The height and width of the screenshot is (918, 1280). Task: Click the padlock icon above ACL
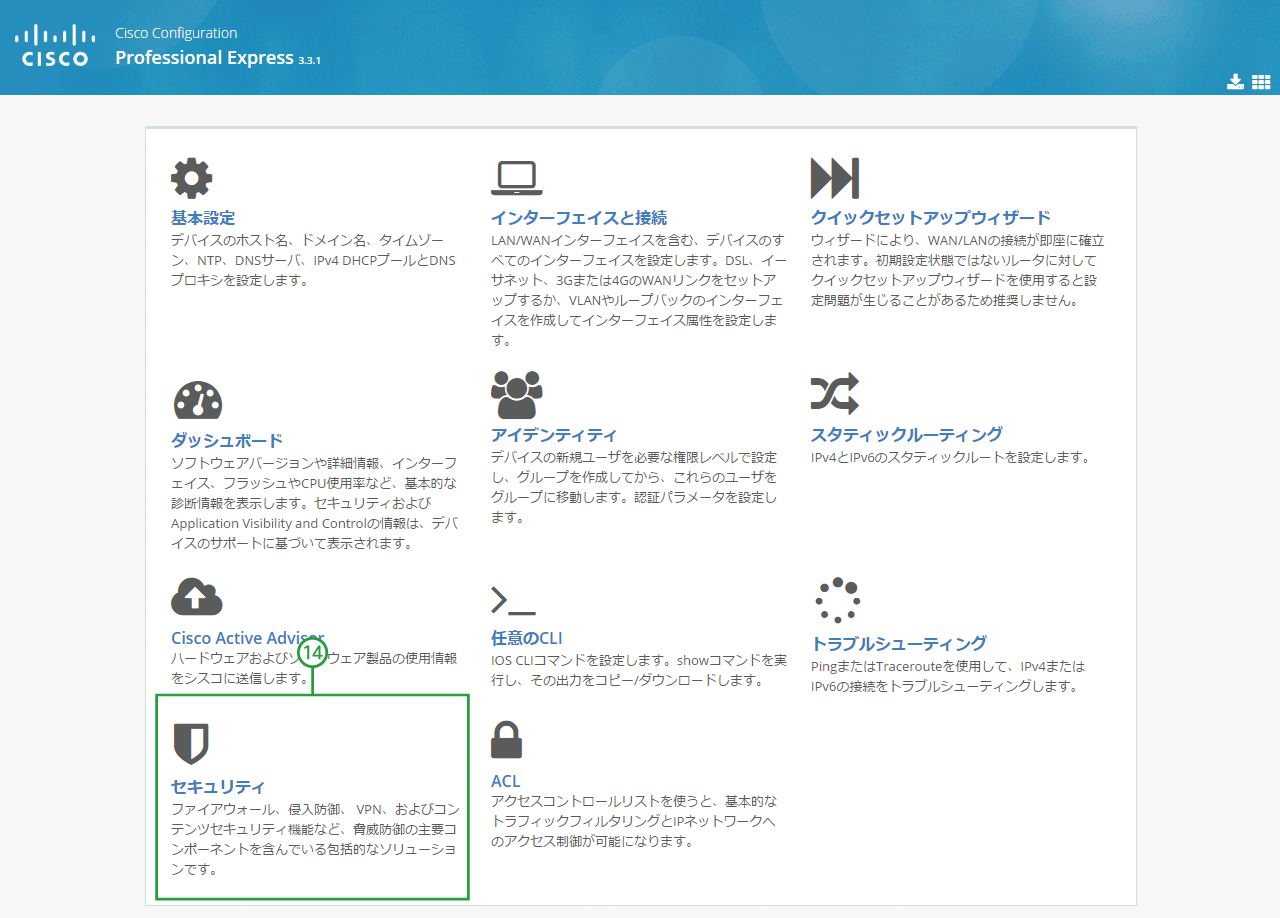coord(507,741)
